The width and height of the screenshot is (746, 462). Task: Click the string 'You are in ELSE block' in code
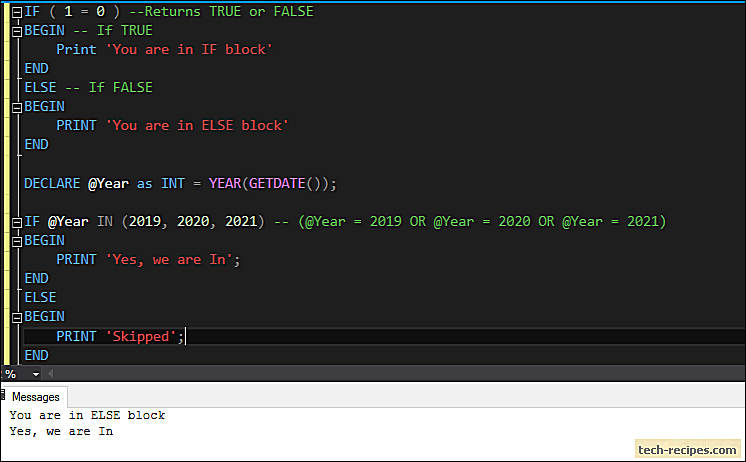[x=197, y=126]
